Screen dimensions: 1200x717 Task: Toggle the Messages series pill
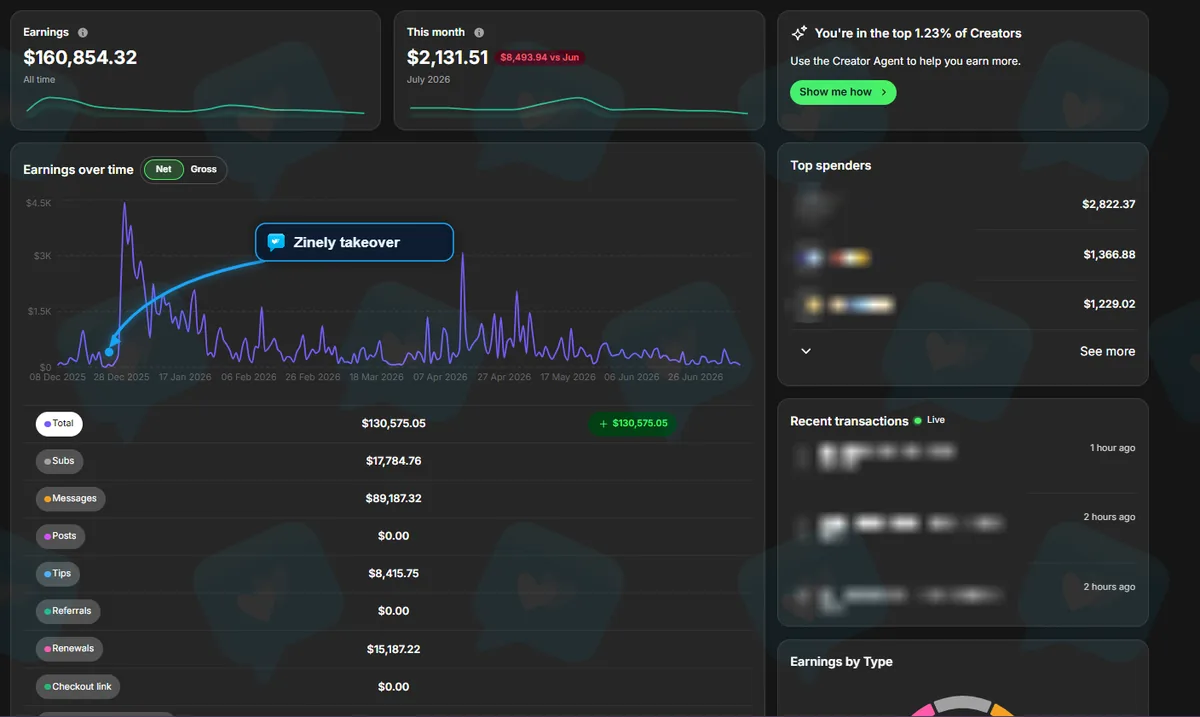coord(71,498)
